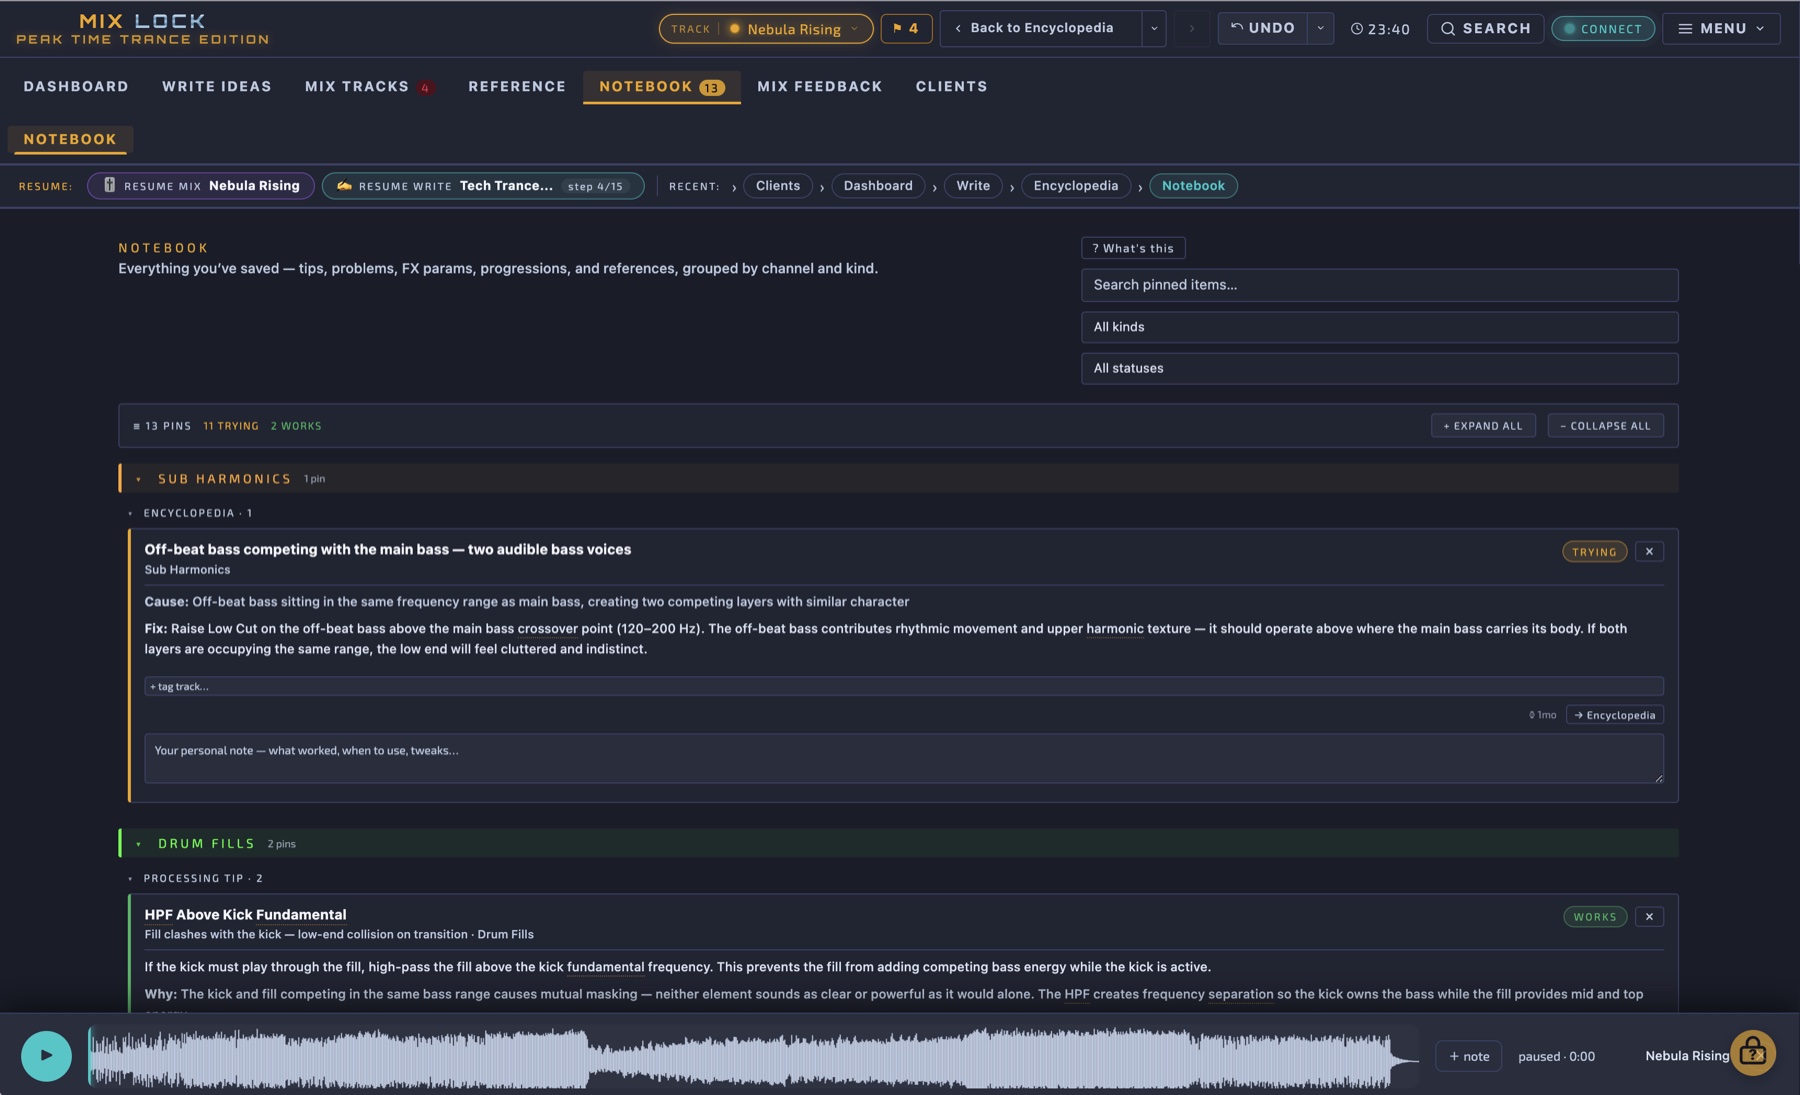Click the tag track field
1800x1095 pixels.
point(903,687)
